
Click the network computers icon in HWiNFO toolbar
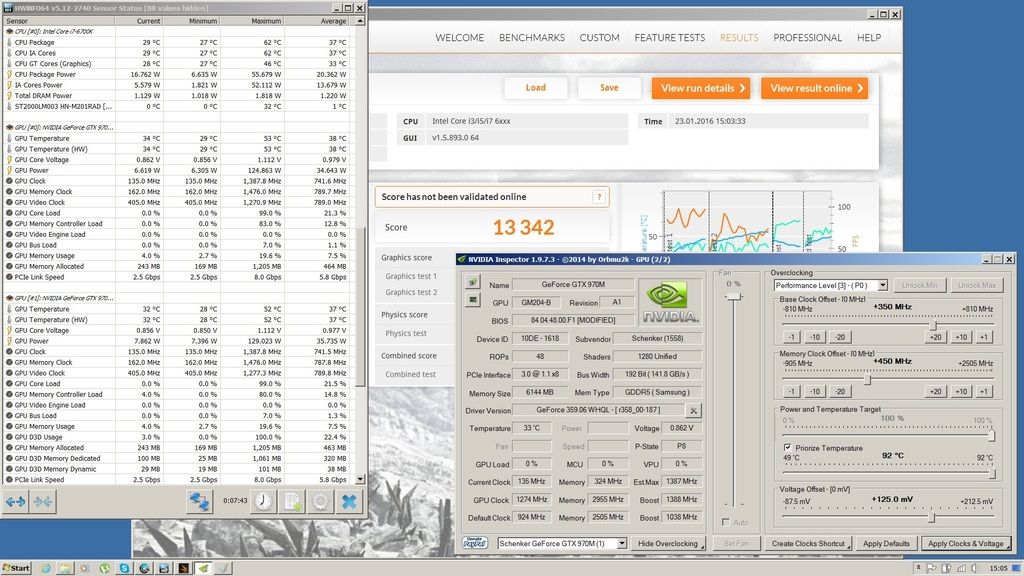click(199, 502)
